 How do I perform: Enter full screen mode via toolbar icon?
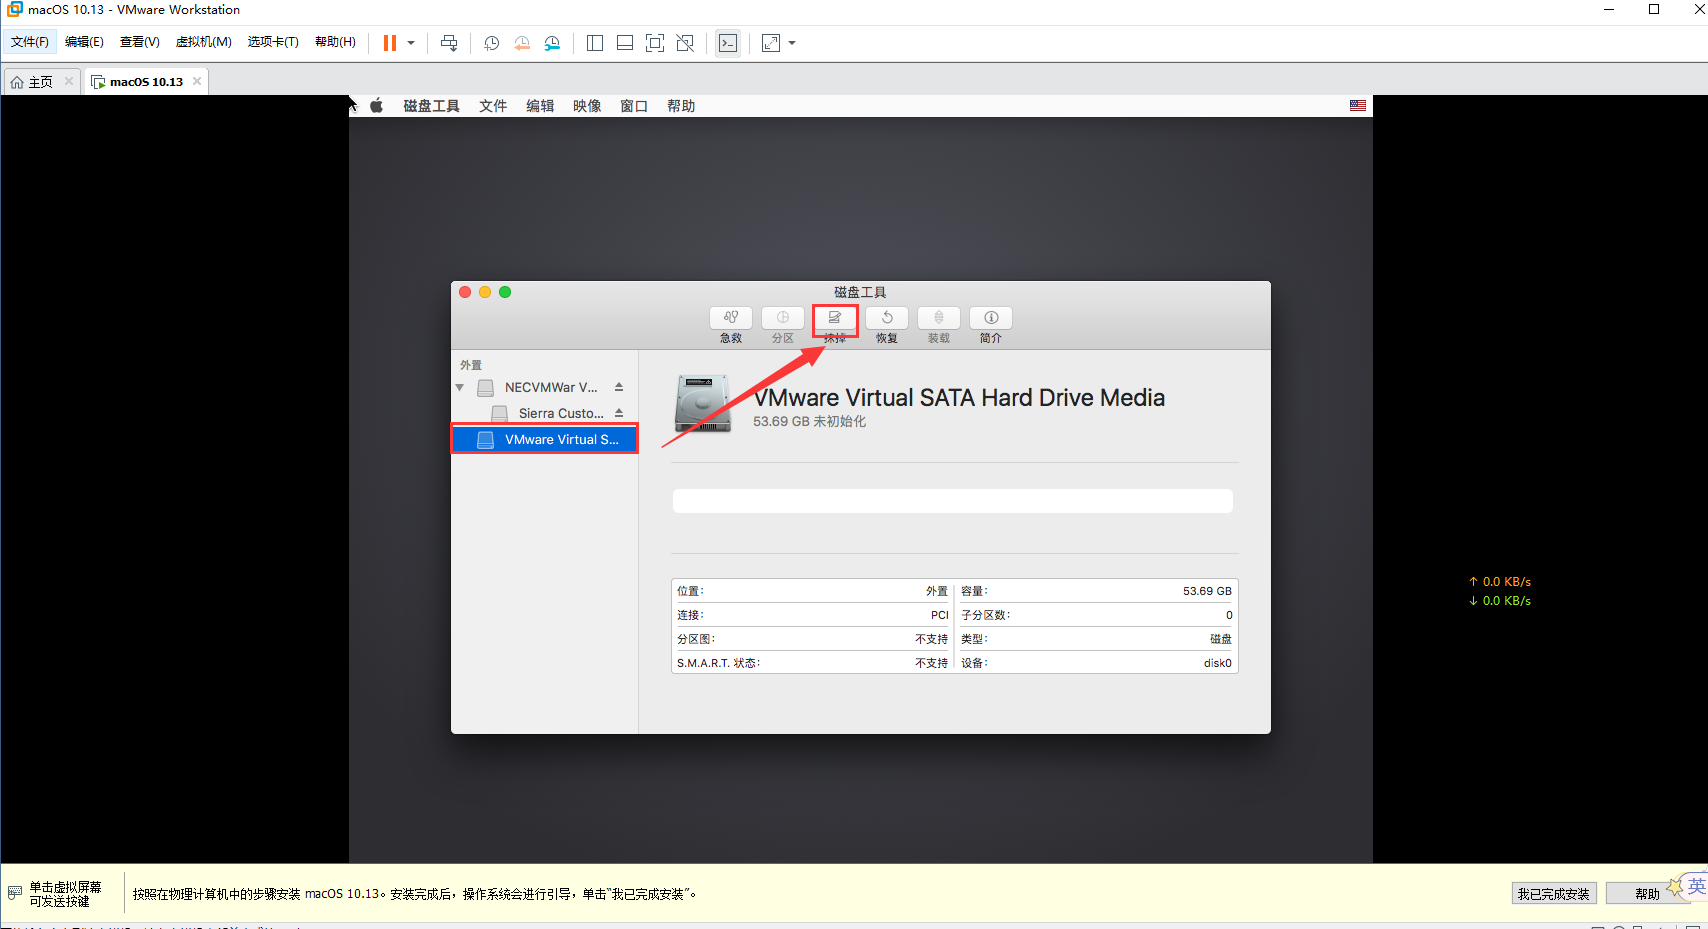[655, 43]
